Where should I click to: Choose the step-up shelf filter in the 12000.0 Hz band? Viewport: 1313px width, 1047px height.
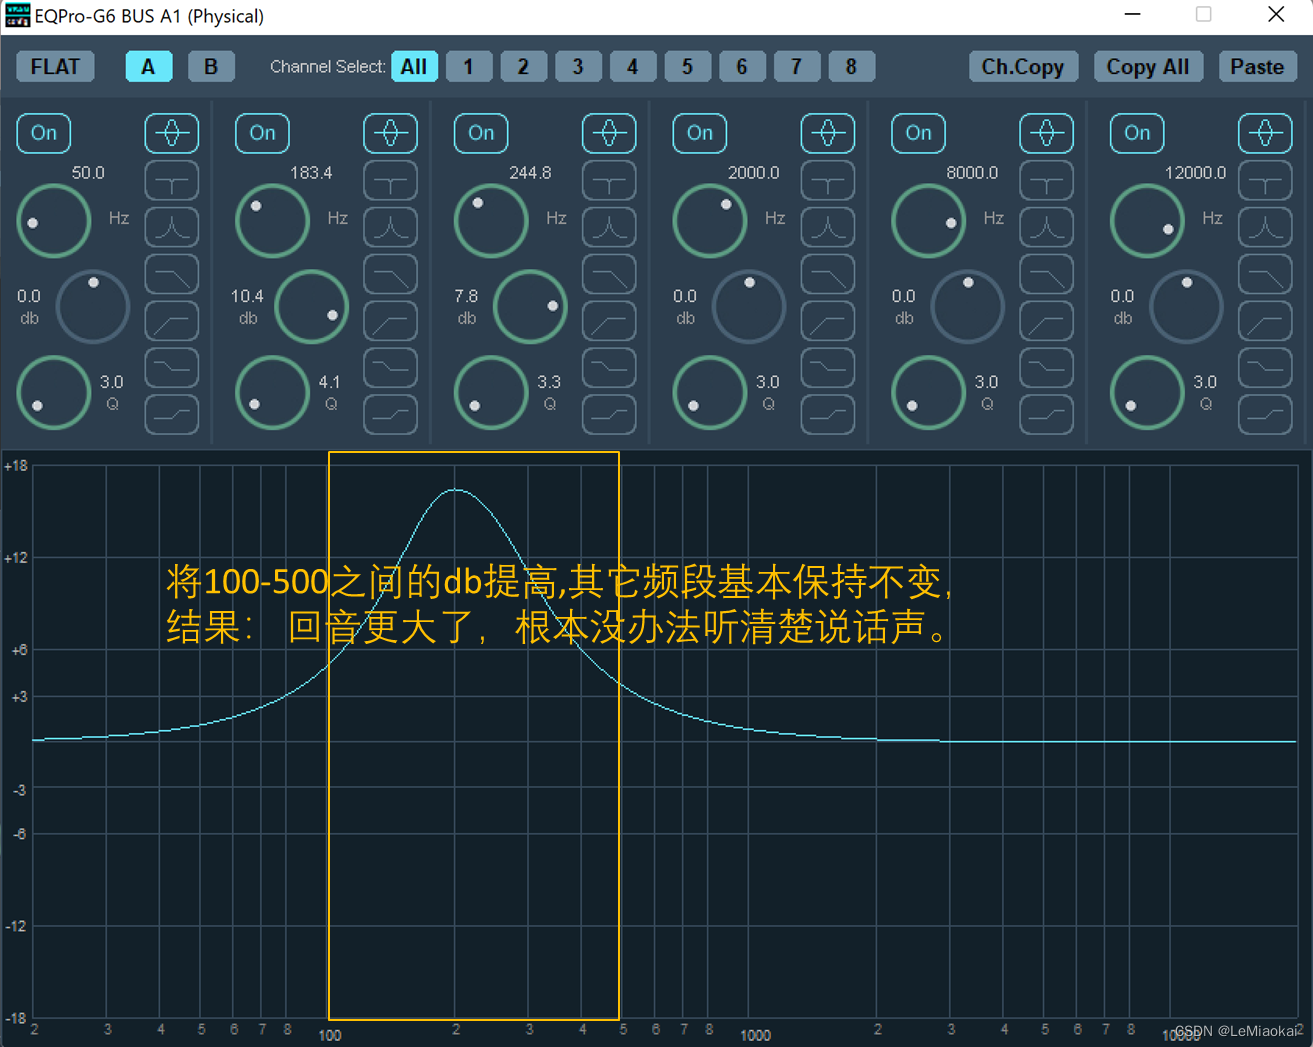point(1265,414)
